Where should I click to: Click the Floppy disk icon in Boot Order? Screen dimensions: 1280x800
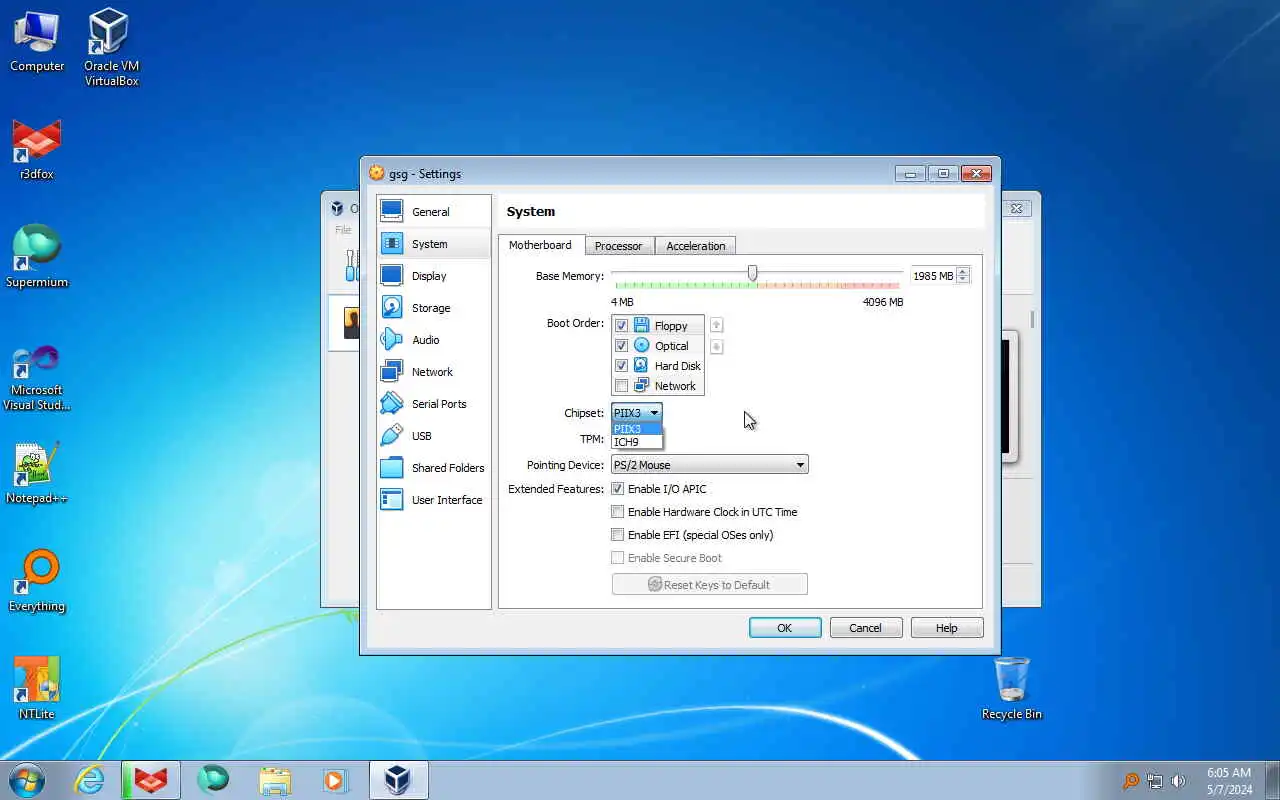642,325
